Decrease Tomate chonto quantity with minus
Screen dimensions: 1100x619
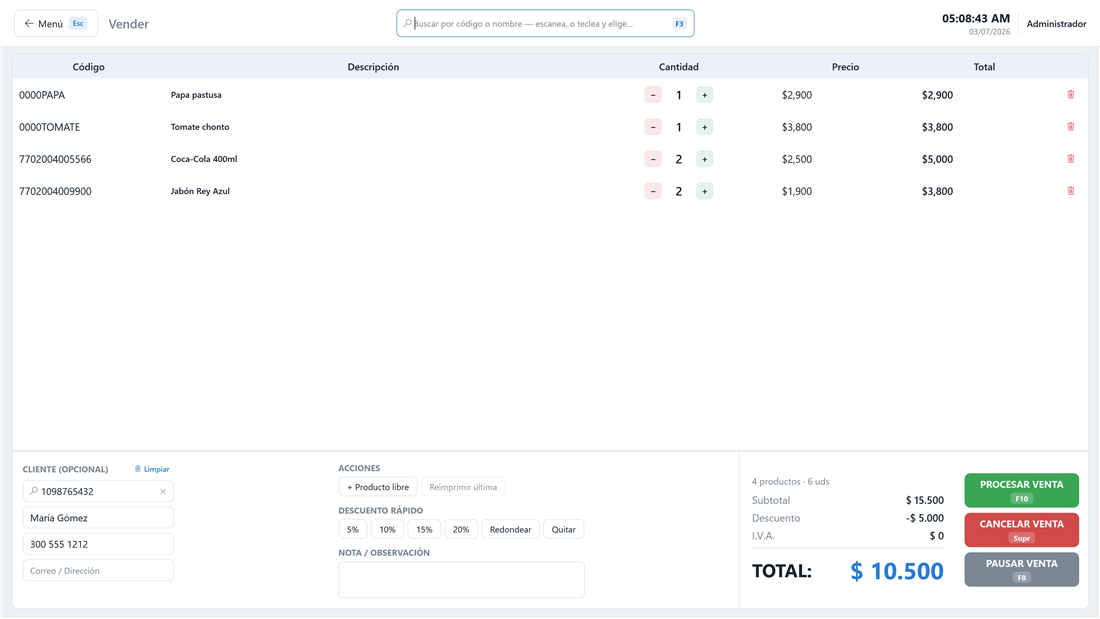(x=653, y=127)
